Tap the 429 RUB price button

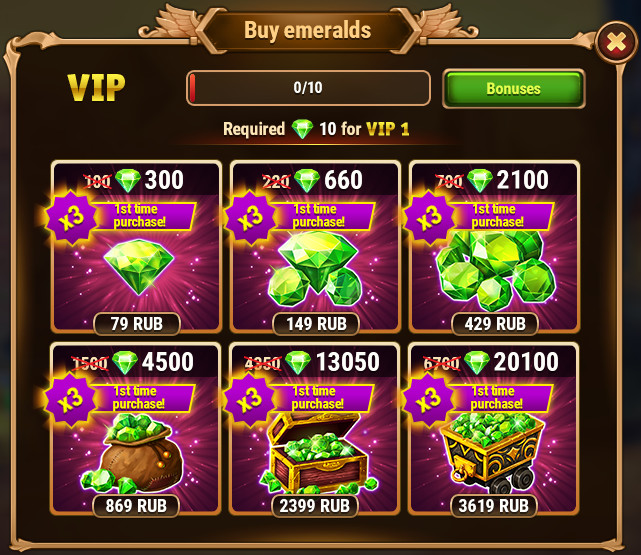(x=495, y=324)
